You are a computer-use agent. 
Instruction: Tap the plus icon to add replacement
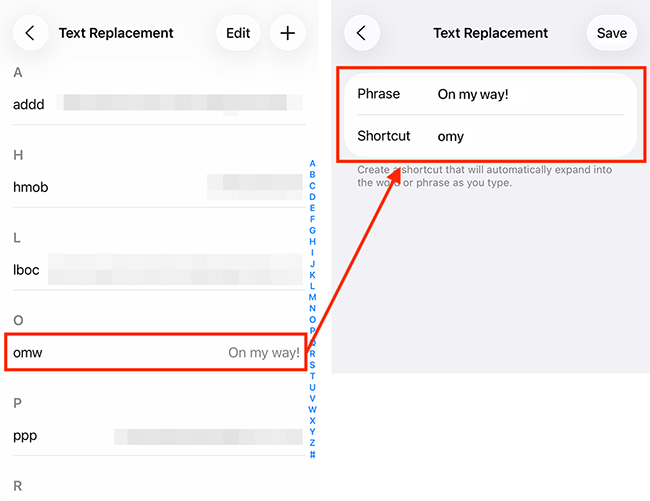287,33
